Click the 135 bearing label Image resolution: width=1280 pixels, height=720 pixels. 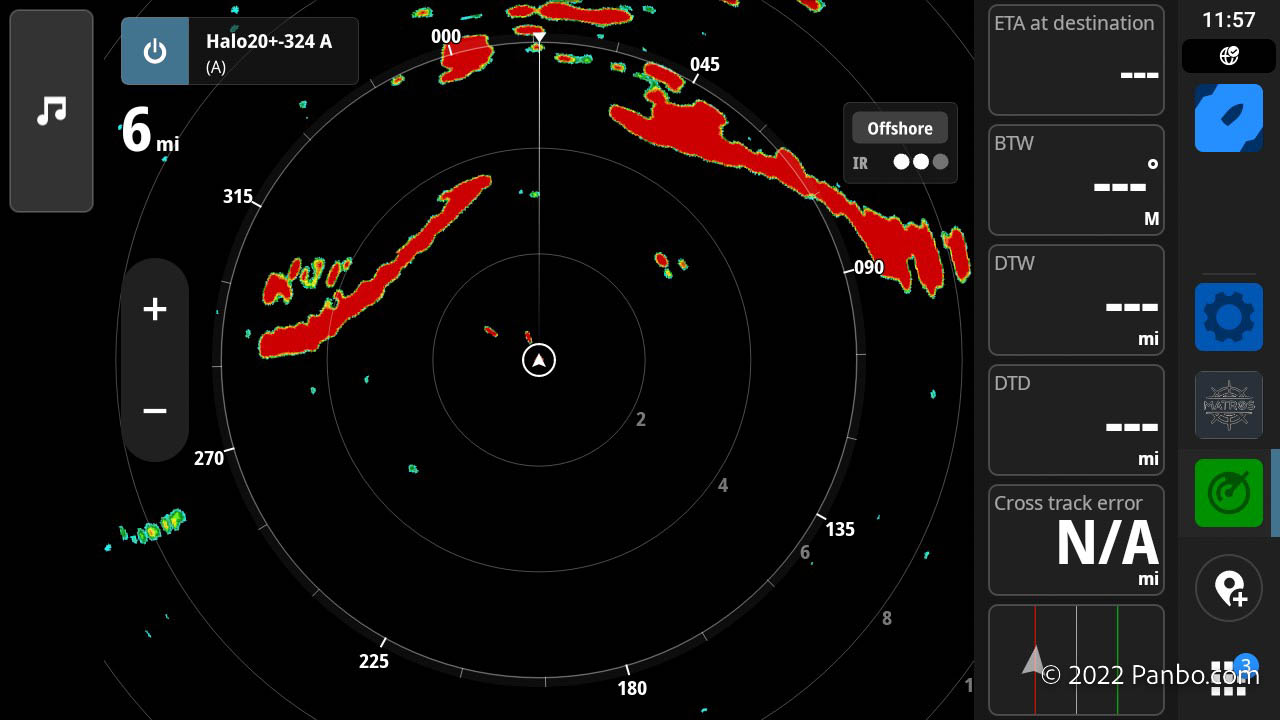coord(840,529)
